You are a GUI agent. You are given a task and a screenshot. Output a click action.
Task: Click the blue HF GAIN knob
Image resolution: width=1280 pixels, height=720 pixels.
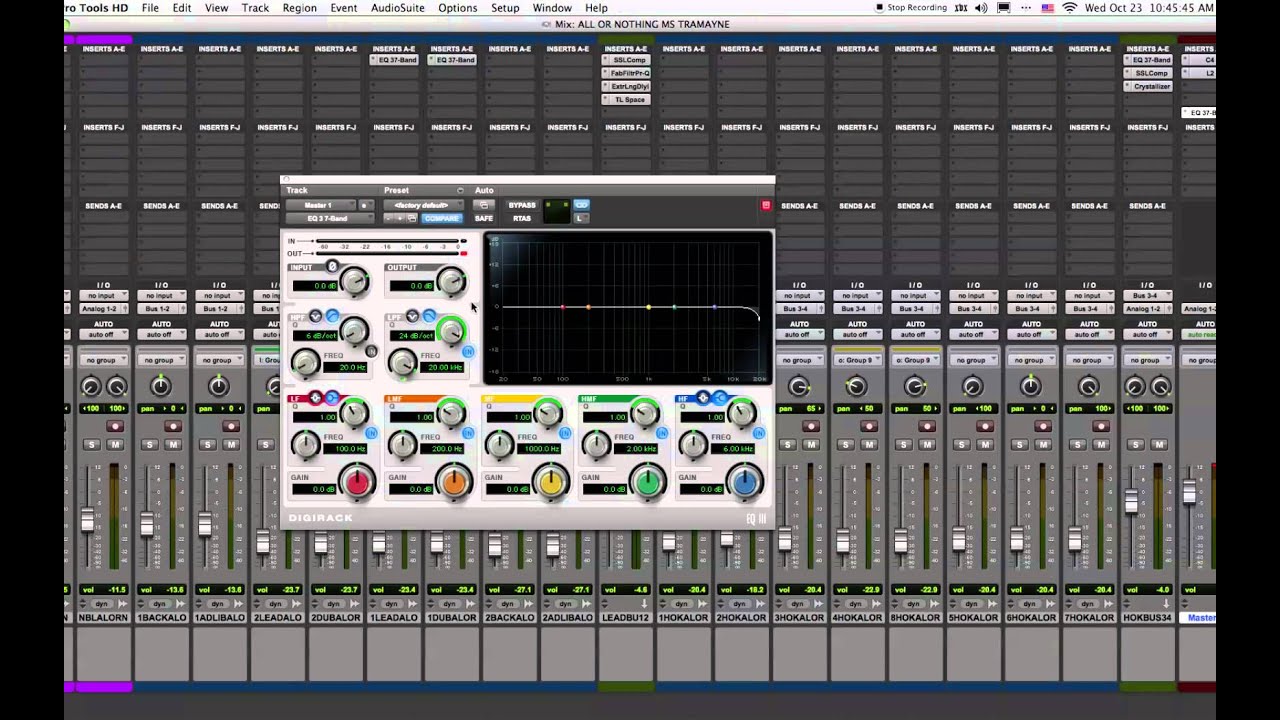point(745,482)
